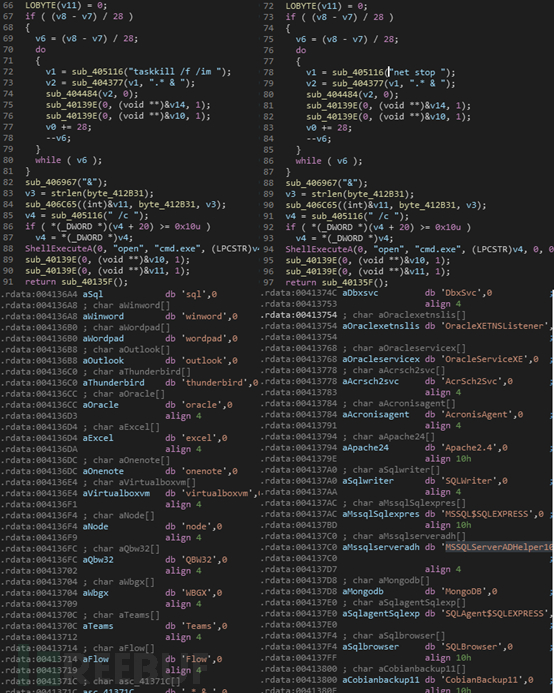The width and height of the screenshot is (554, 693).
Task: Click the address .rdata:004136A4
Action: point(39,294)
